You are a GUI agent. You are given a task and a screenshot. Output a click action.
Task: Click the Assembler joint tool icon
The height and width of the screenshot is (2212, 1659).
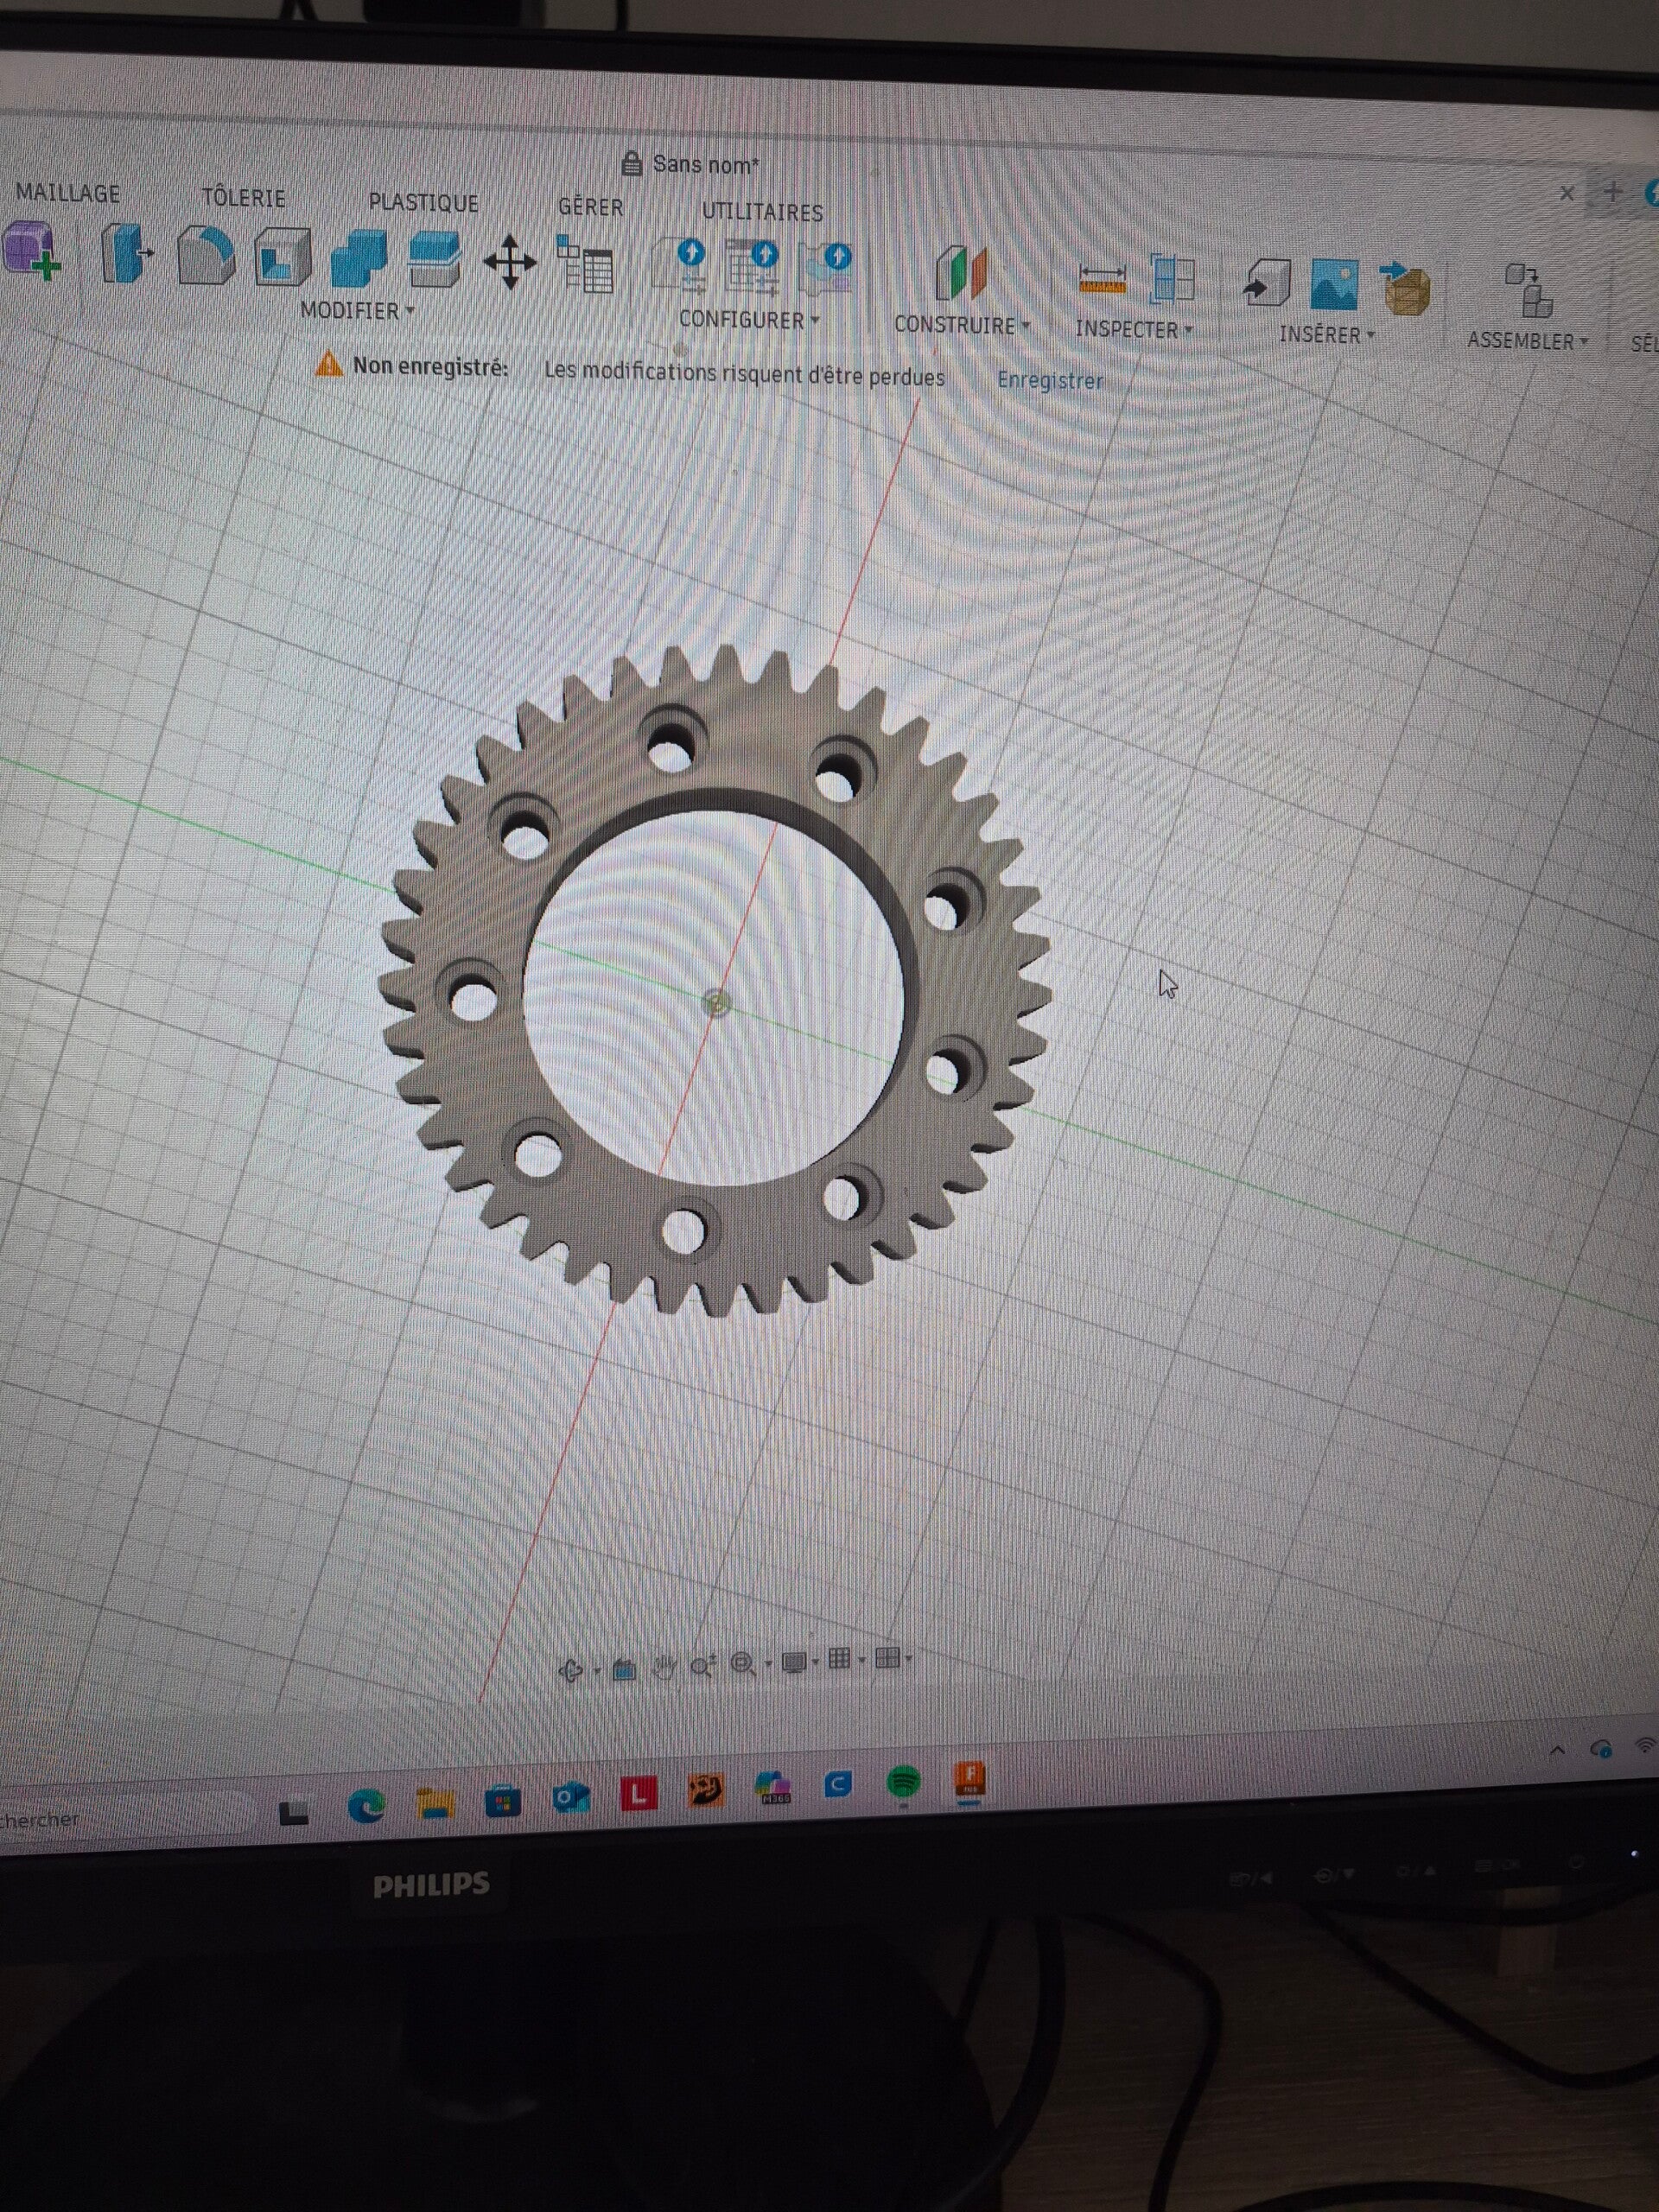tap(1529, 290)
